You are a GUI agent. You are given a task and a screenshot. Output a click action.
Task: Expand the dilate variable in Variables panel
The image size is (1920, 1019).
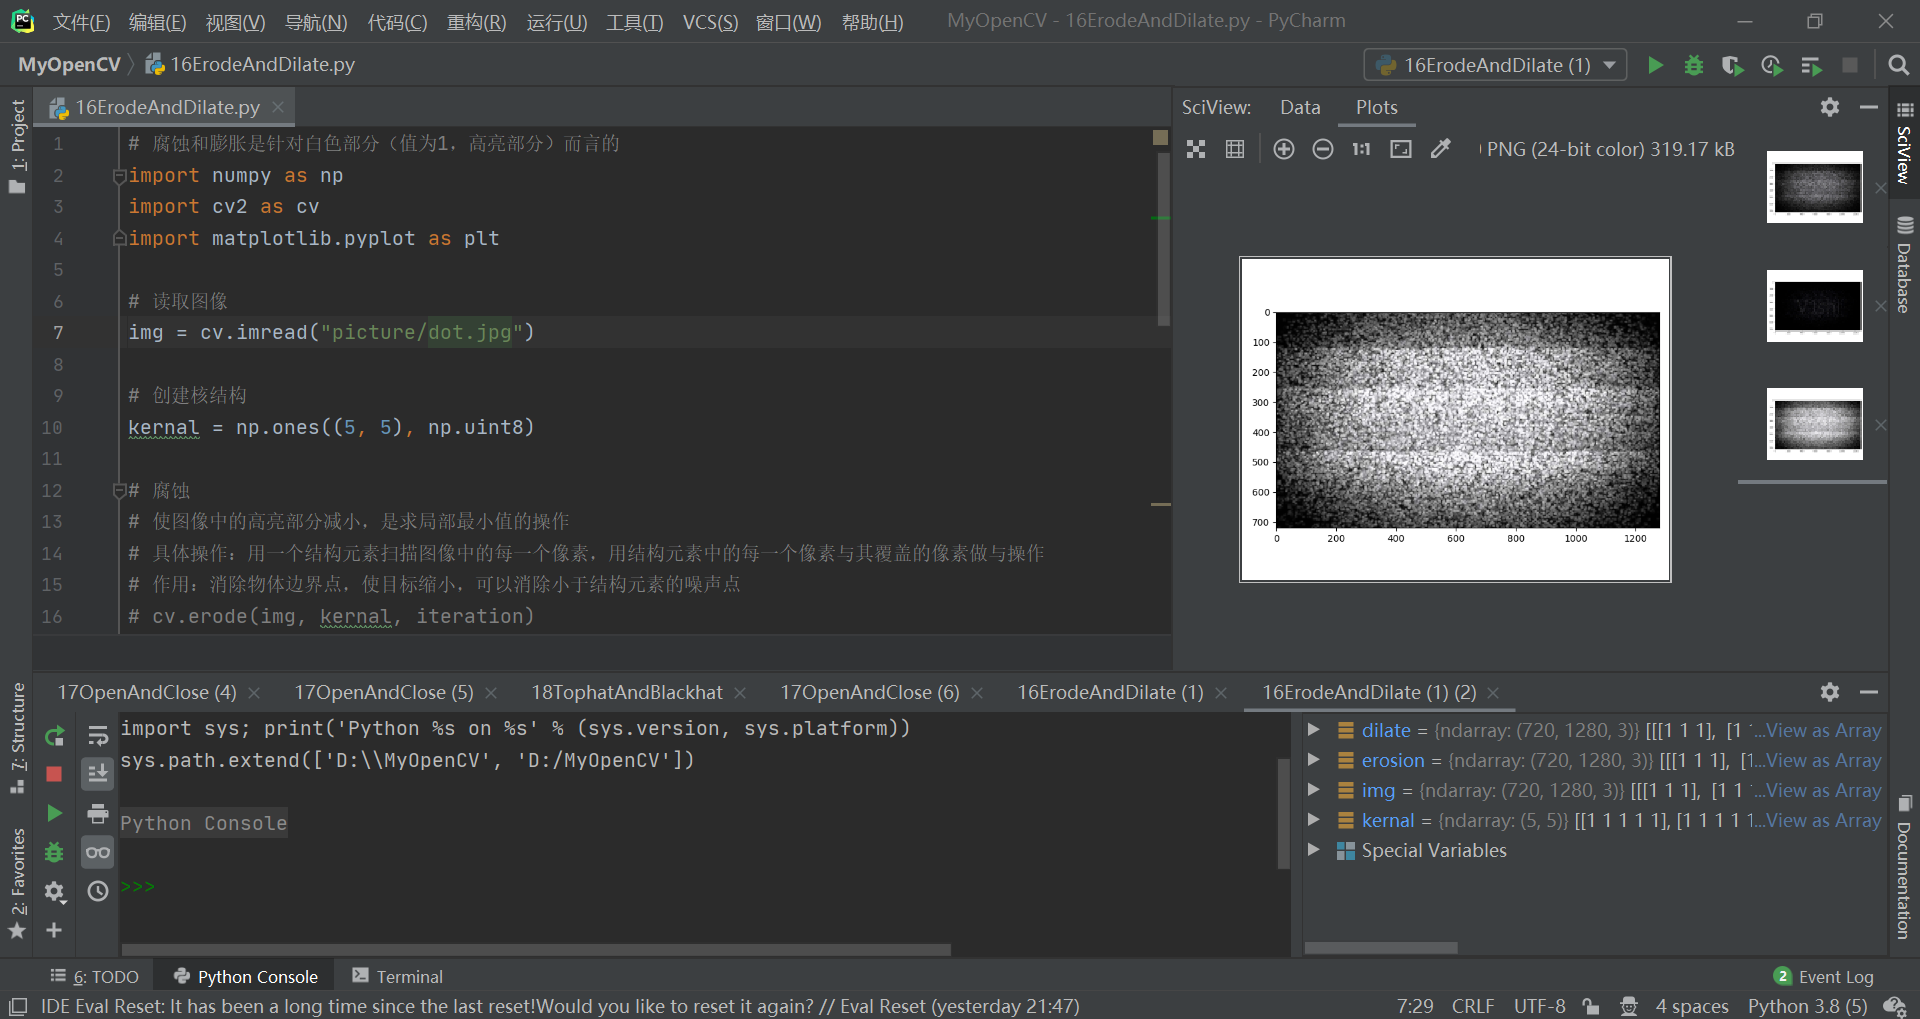click(1313, 730)
